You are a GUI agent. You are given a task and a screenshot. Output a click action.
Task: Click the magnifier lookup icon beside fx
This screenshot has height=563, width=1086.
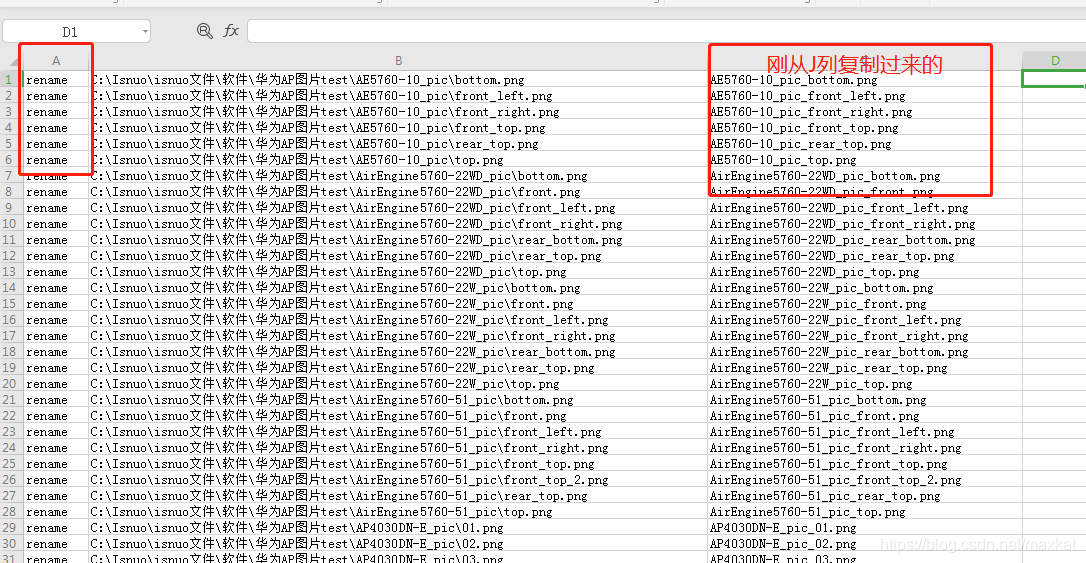204,30
